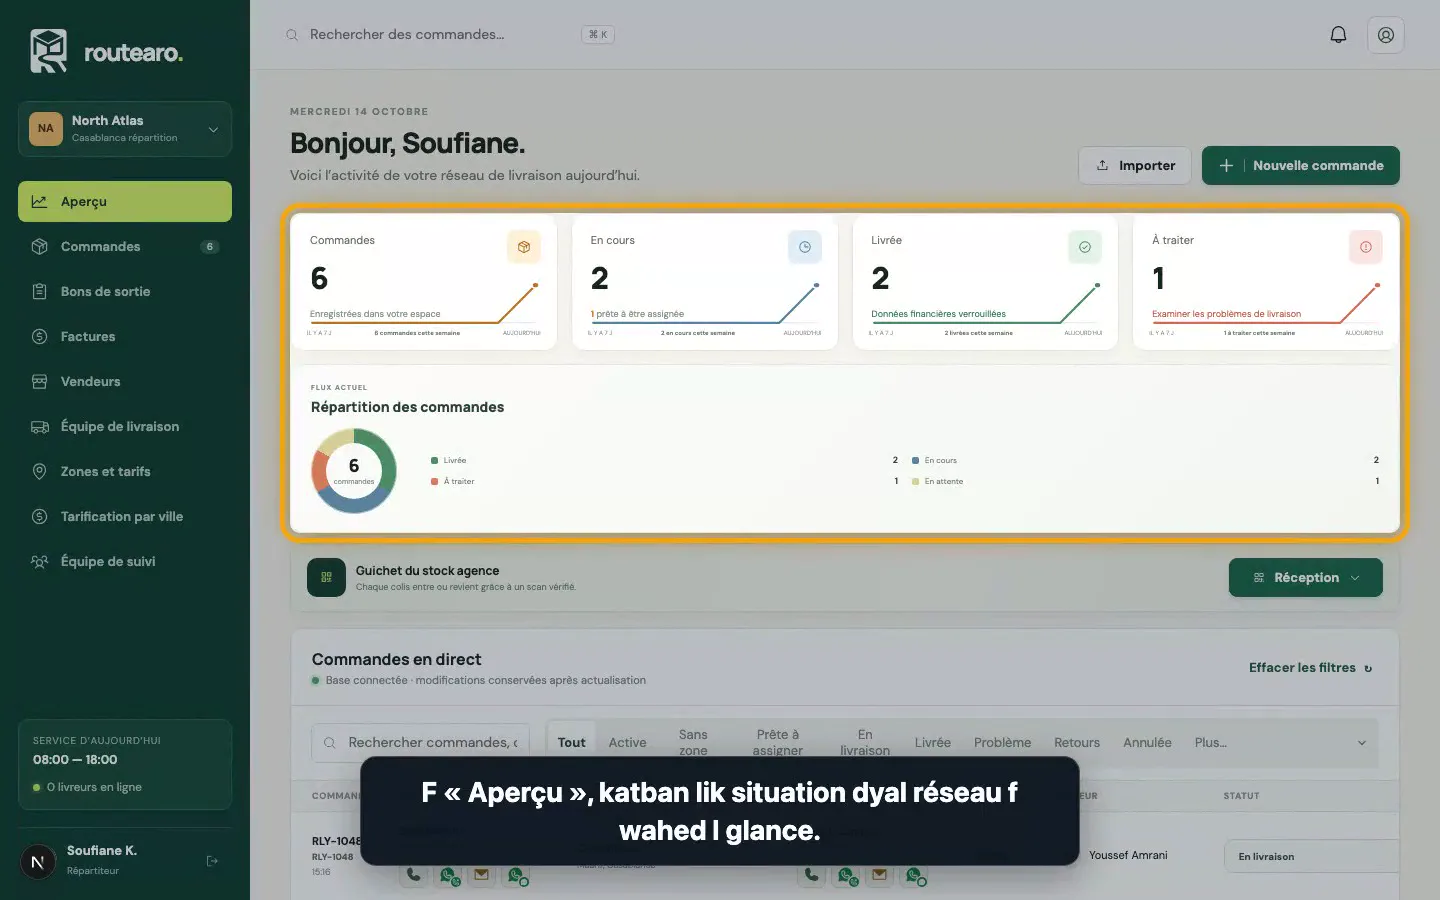Viewport: 1440px width, 900px height.
Task: Click the "1 prête à être assignée" text
Action: coord(637,314)
